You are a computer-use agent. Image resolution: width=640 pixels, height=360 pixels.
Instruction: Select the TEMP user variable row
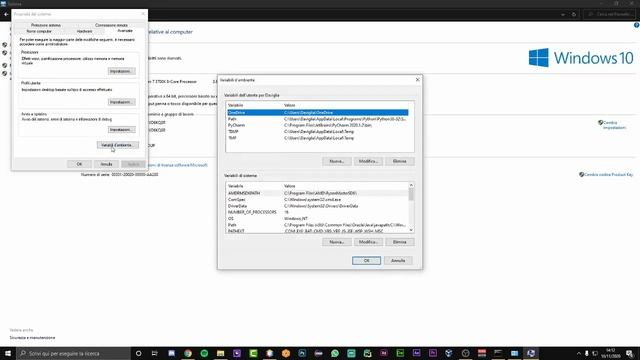tap(318, 131)
